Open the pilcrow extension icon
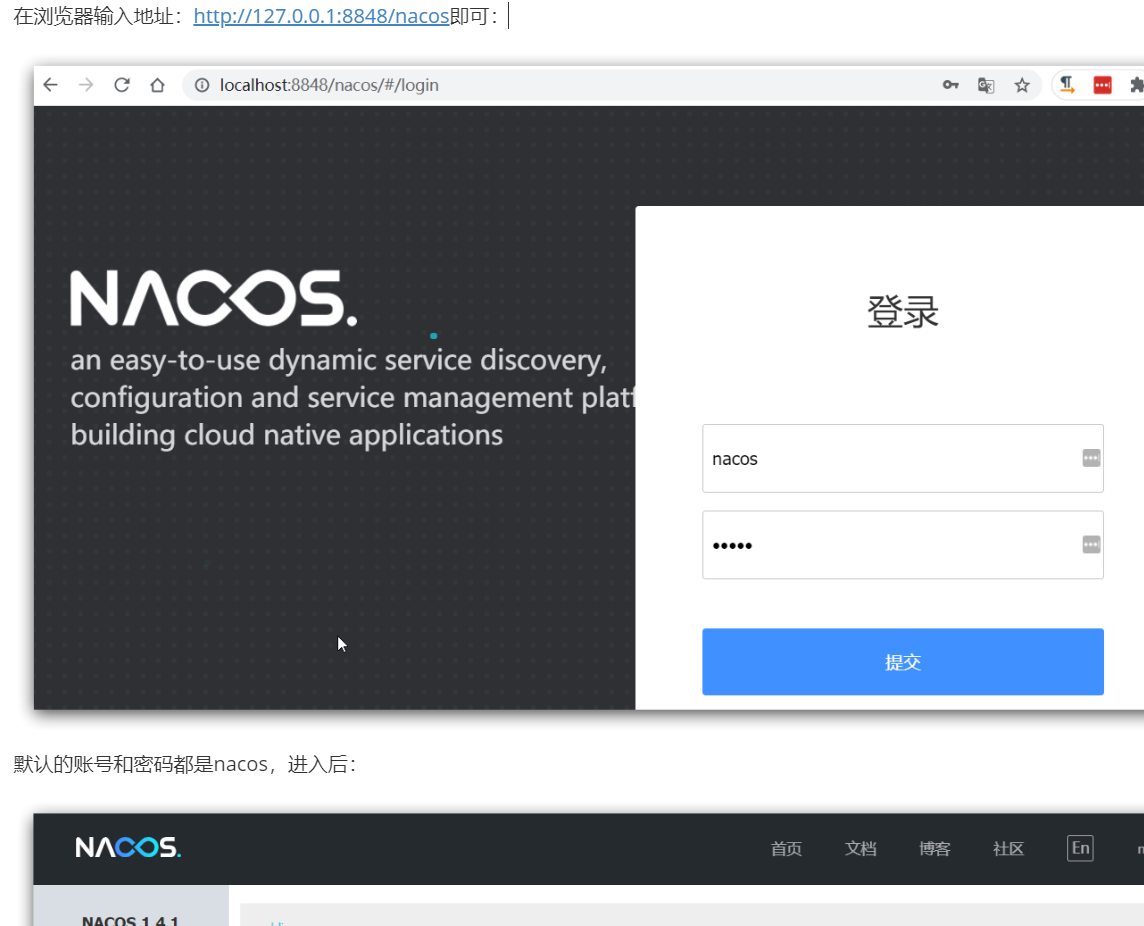 click(x=1067, y=85)
